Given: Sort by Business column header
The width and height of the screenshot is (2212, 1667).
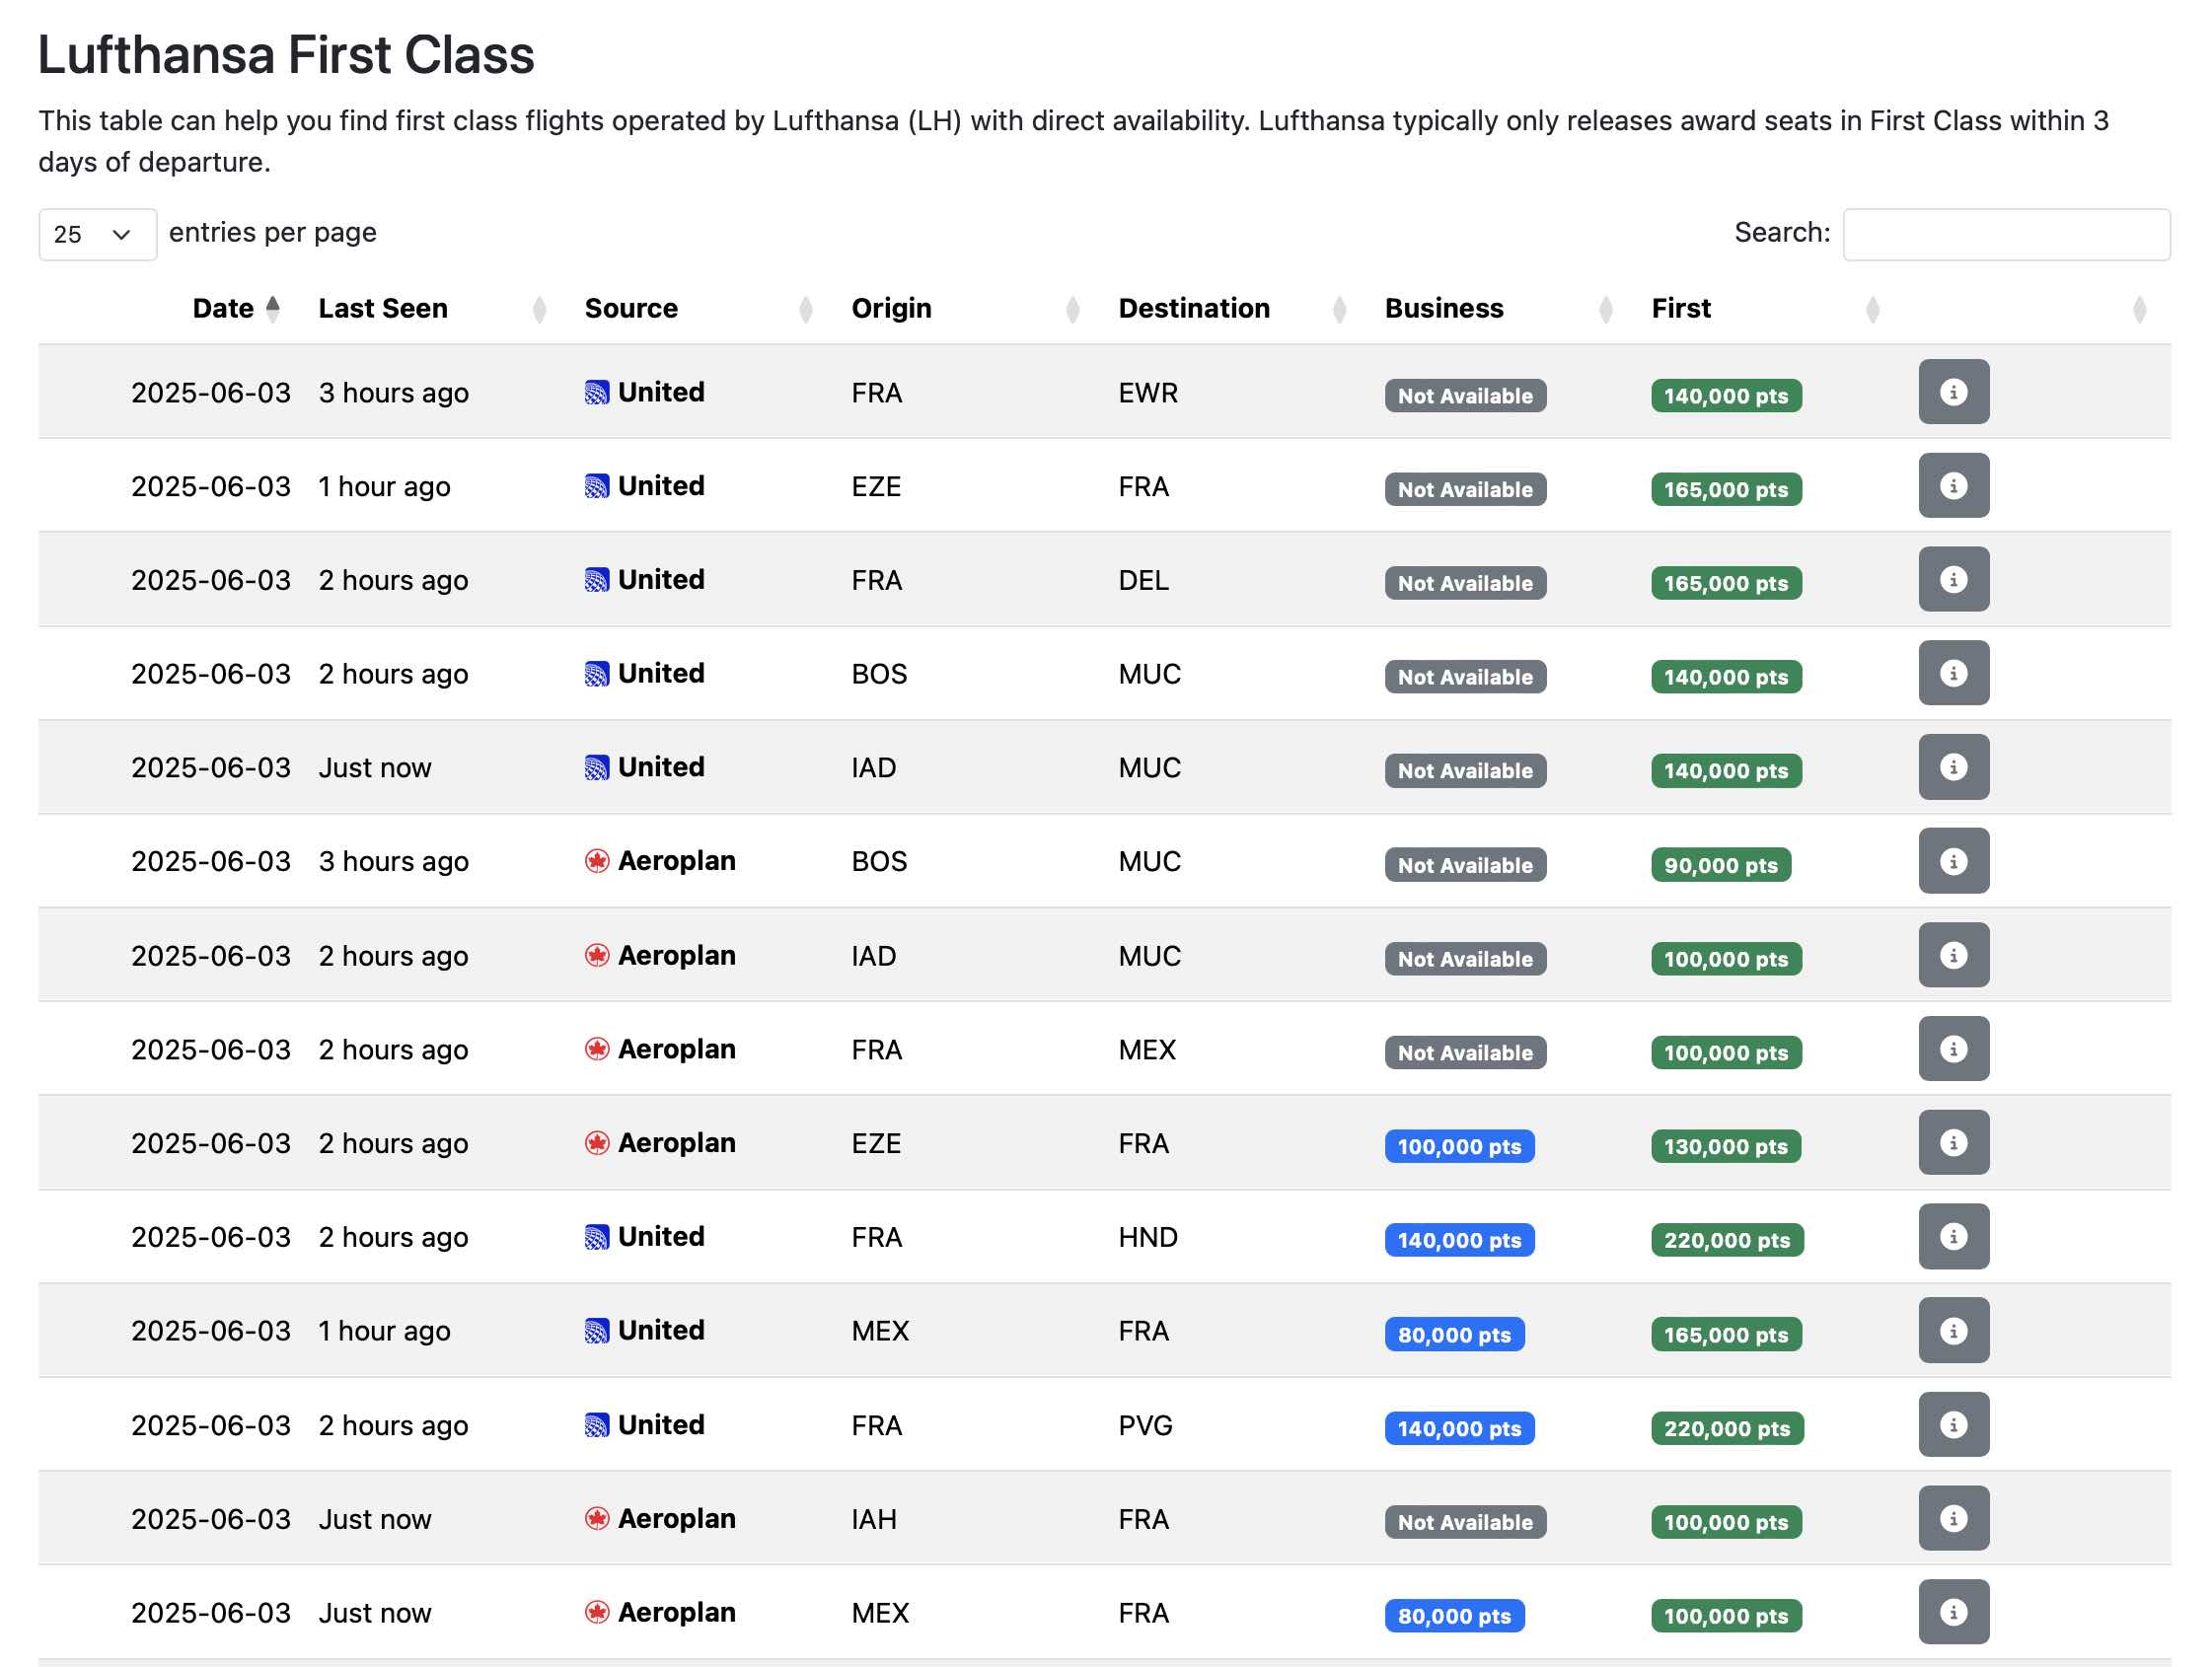Looking at the screenshot, I should (1443, 309).
